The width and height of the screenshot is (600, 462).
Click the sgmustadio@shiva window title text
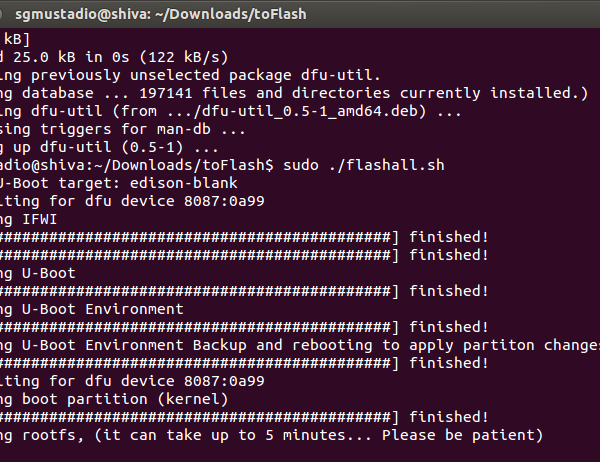click(x=161, y=15)
